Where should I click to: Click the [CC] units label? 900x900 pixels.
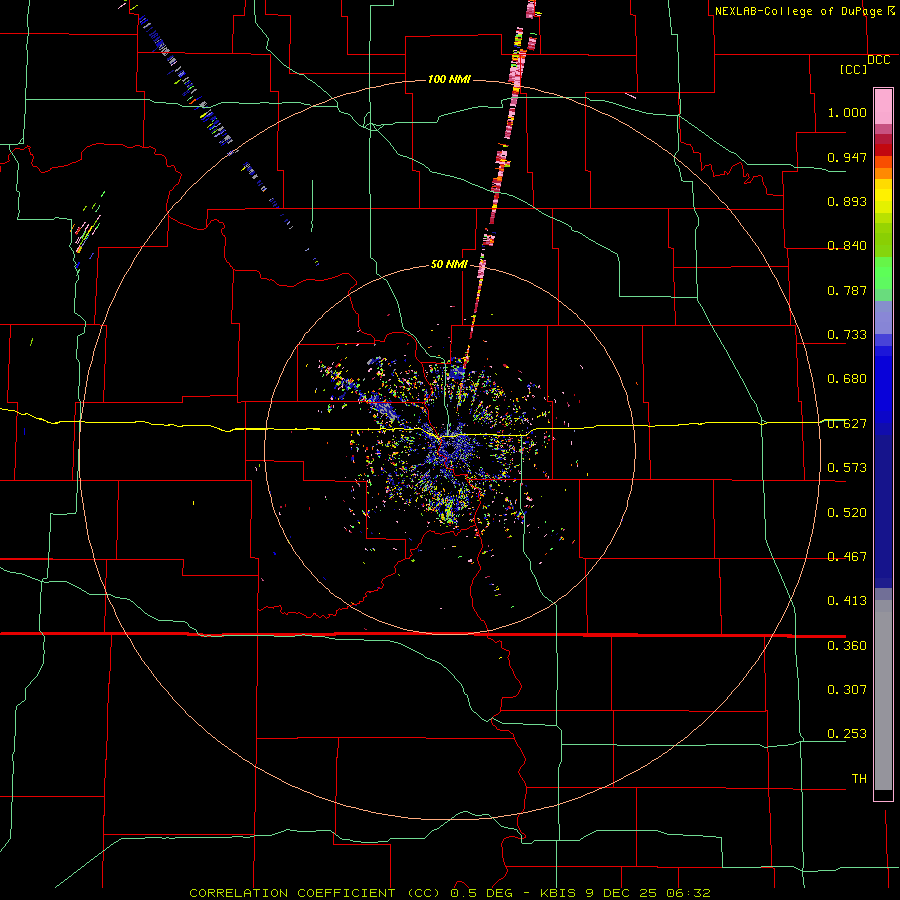point(853,69)
